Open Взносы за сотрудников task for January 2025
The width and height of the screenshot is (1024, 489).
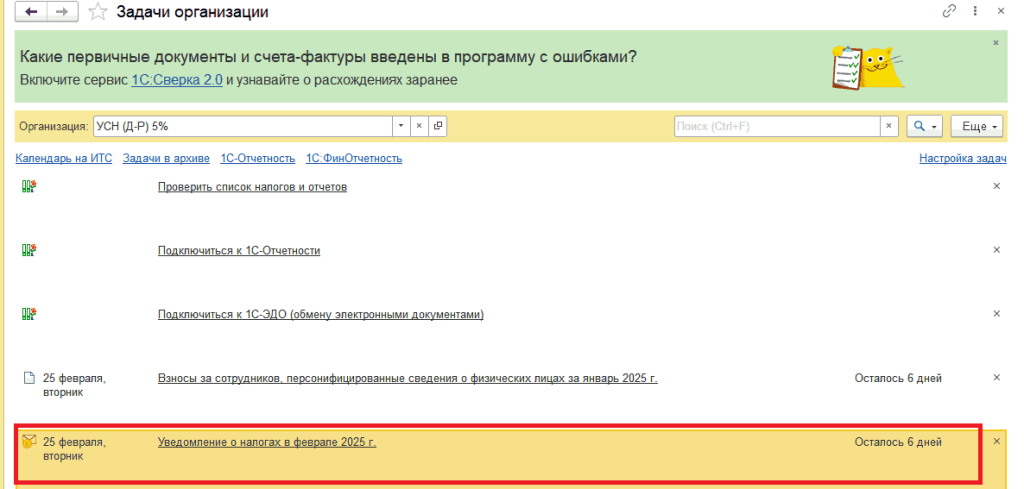(x=408, y=379)
